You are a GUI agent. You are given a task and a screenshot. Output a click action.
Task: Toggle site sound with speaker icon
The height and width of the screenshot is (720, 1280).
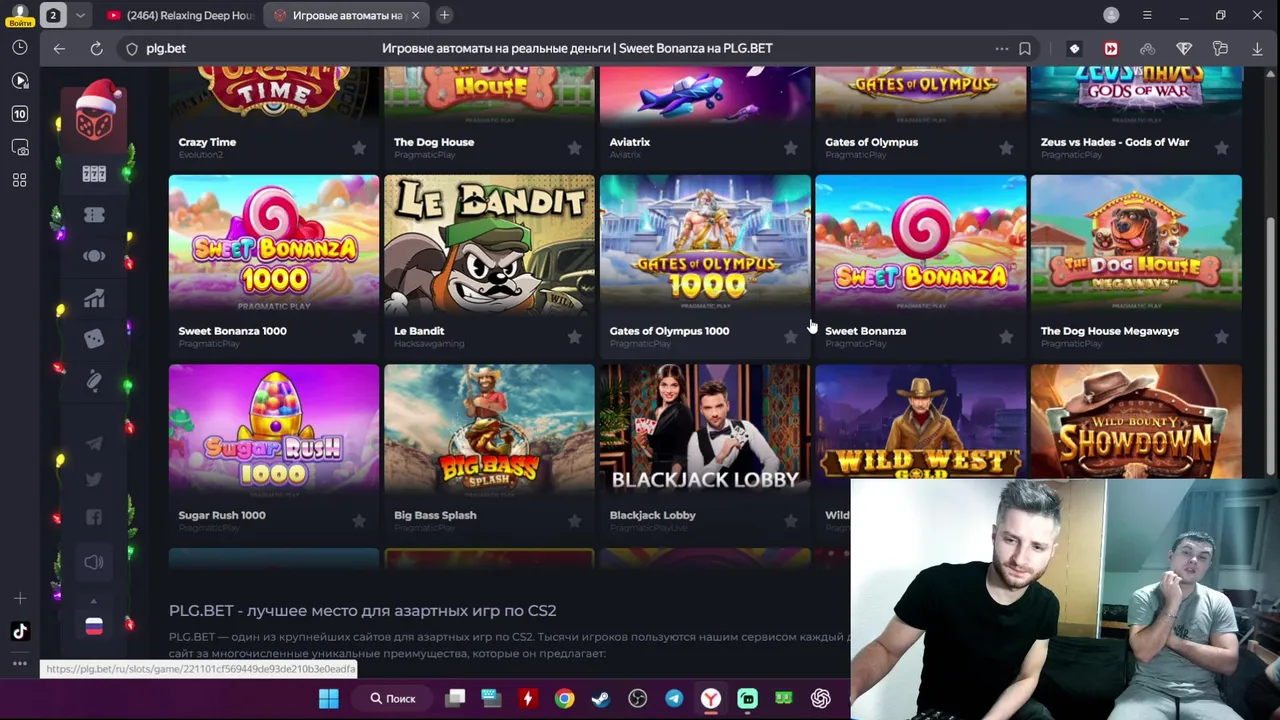click(94, 562)
